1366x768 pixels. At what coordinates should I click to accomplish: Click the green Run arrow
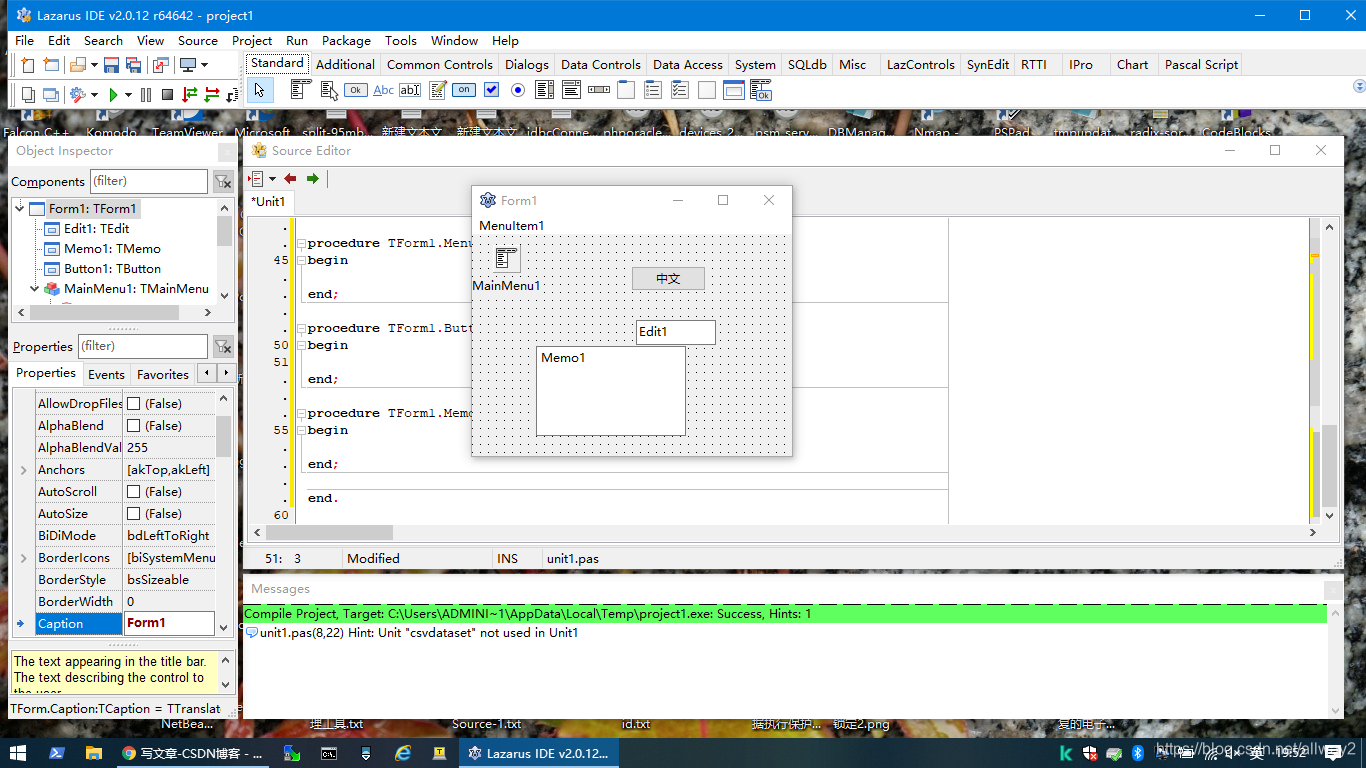coord(113,95)
